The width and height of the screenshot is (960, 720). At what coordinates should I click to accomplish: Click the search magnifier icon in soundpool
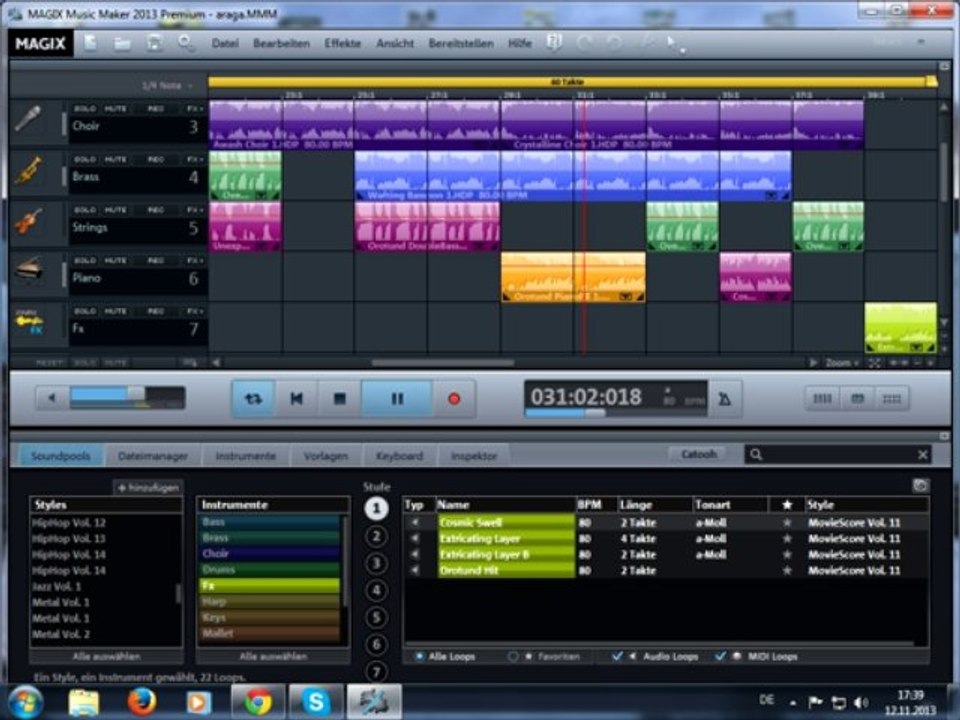coord(756,454)
